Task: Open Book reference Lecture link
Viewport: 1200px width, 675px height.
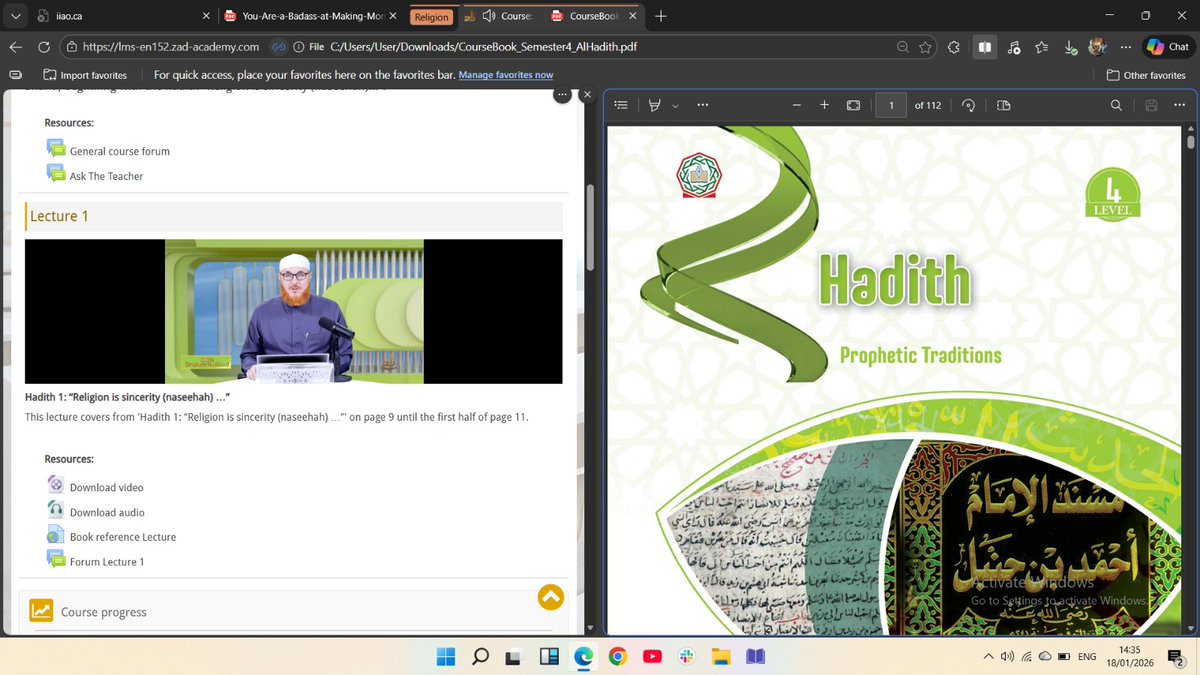Action: (123, 537)
